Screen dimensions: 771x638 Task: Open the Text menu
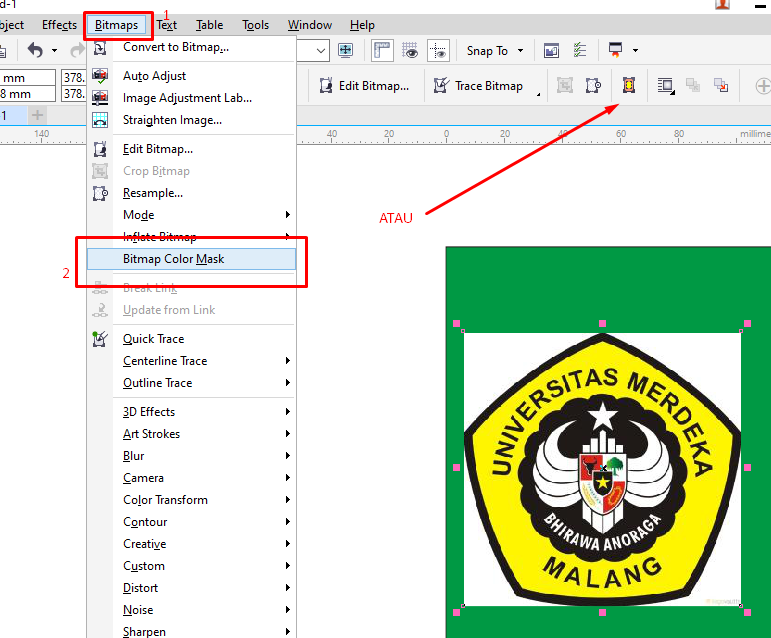167,25
